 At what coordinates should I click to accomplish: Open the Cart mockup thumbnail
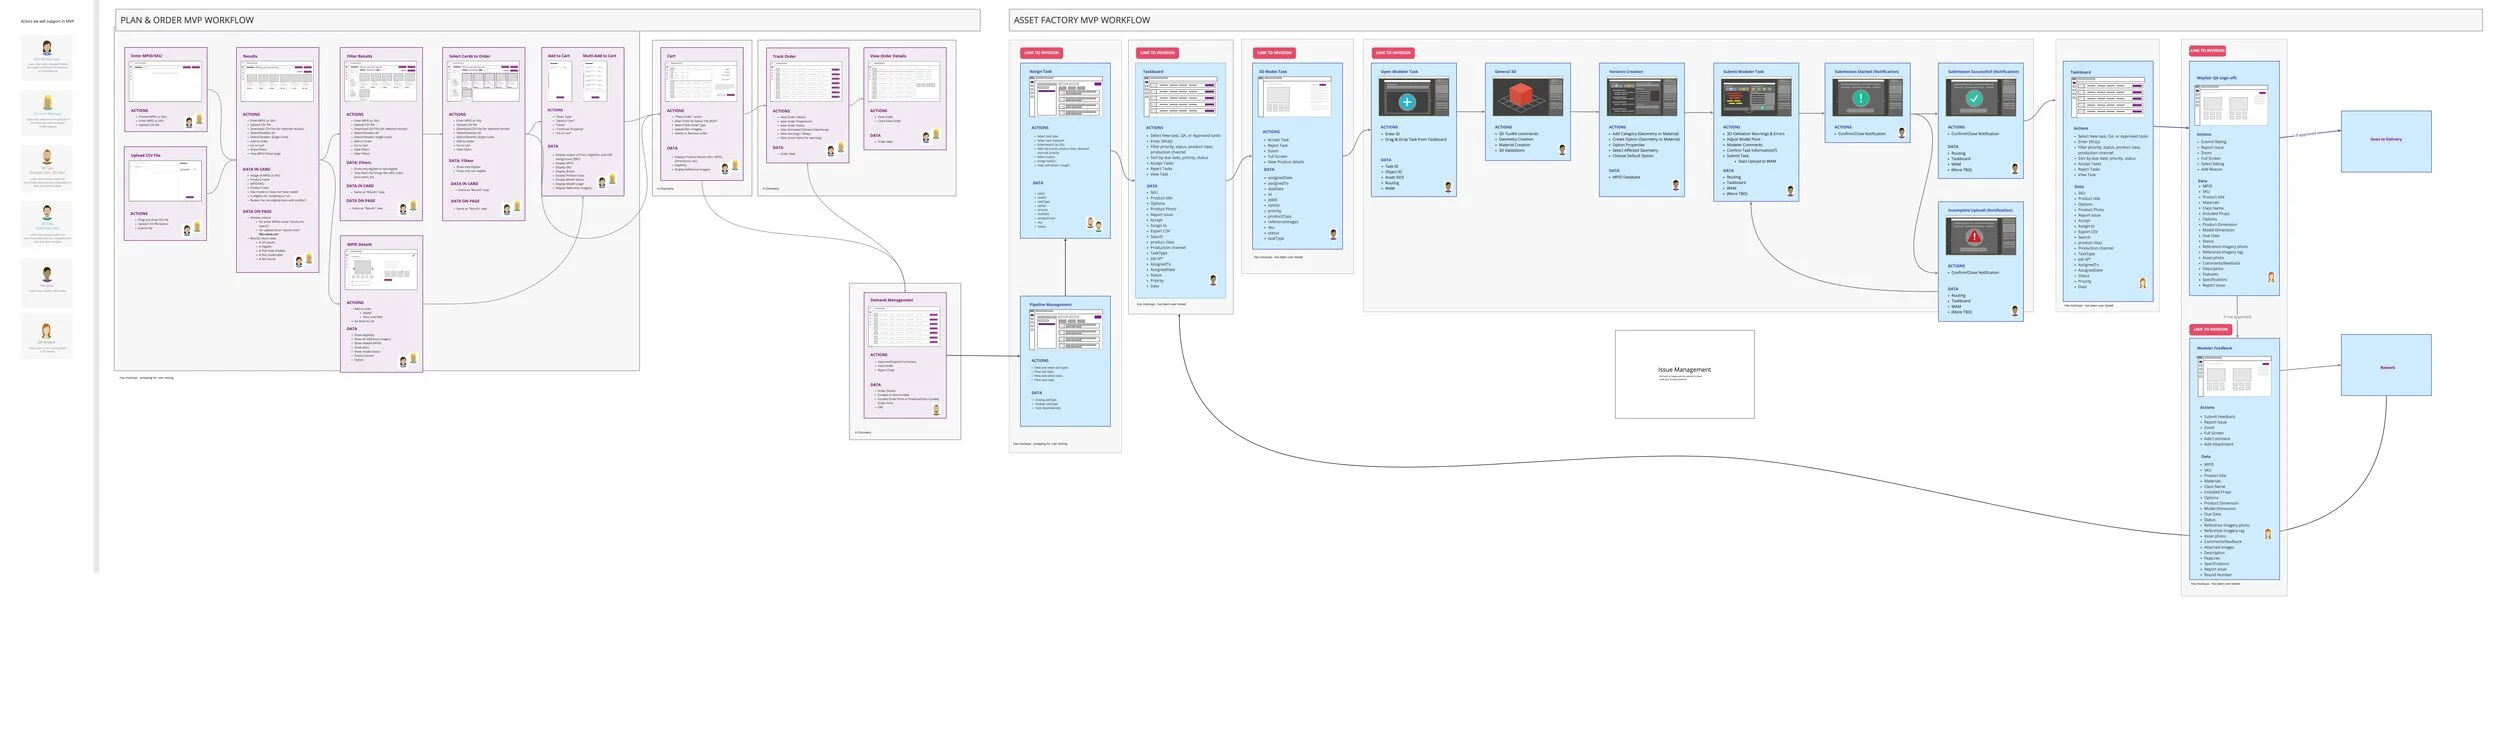[702, 82]
